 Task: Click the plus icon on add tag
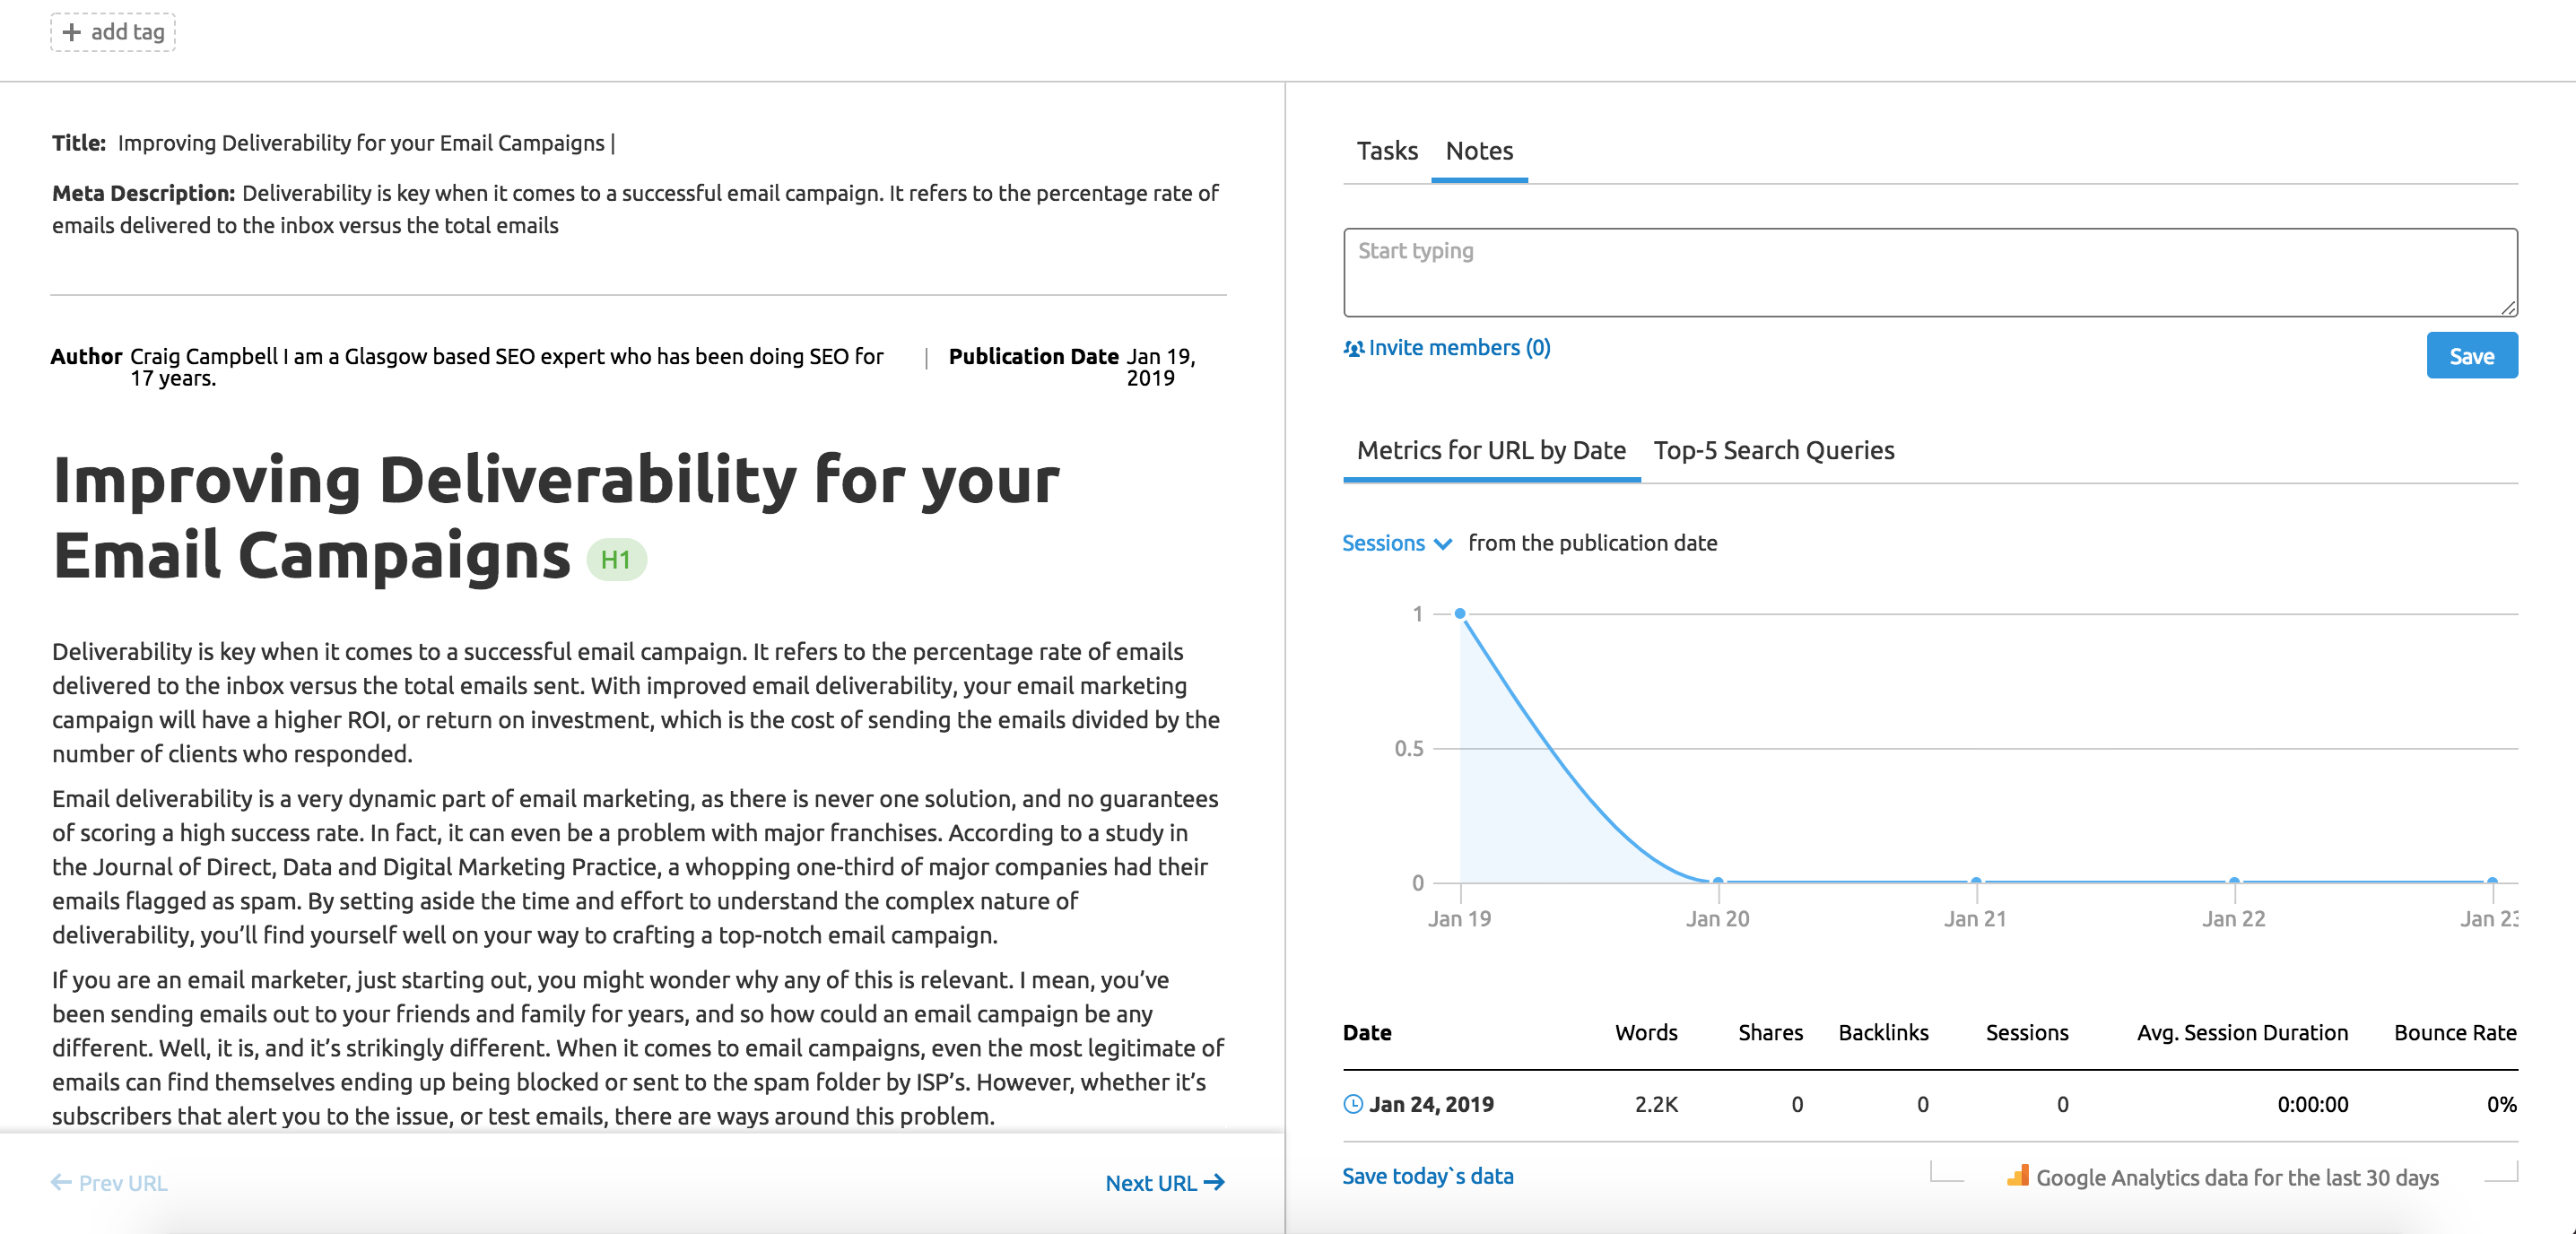(x=71, y=32)
